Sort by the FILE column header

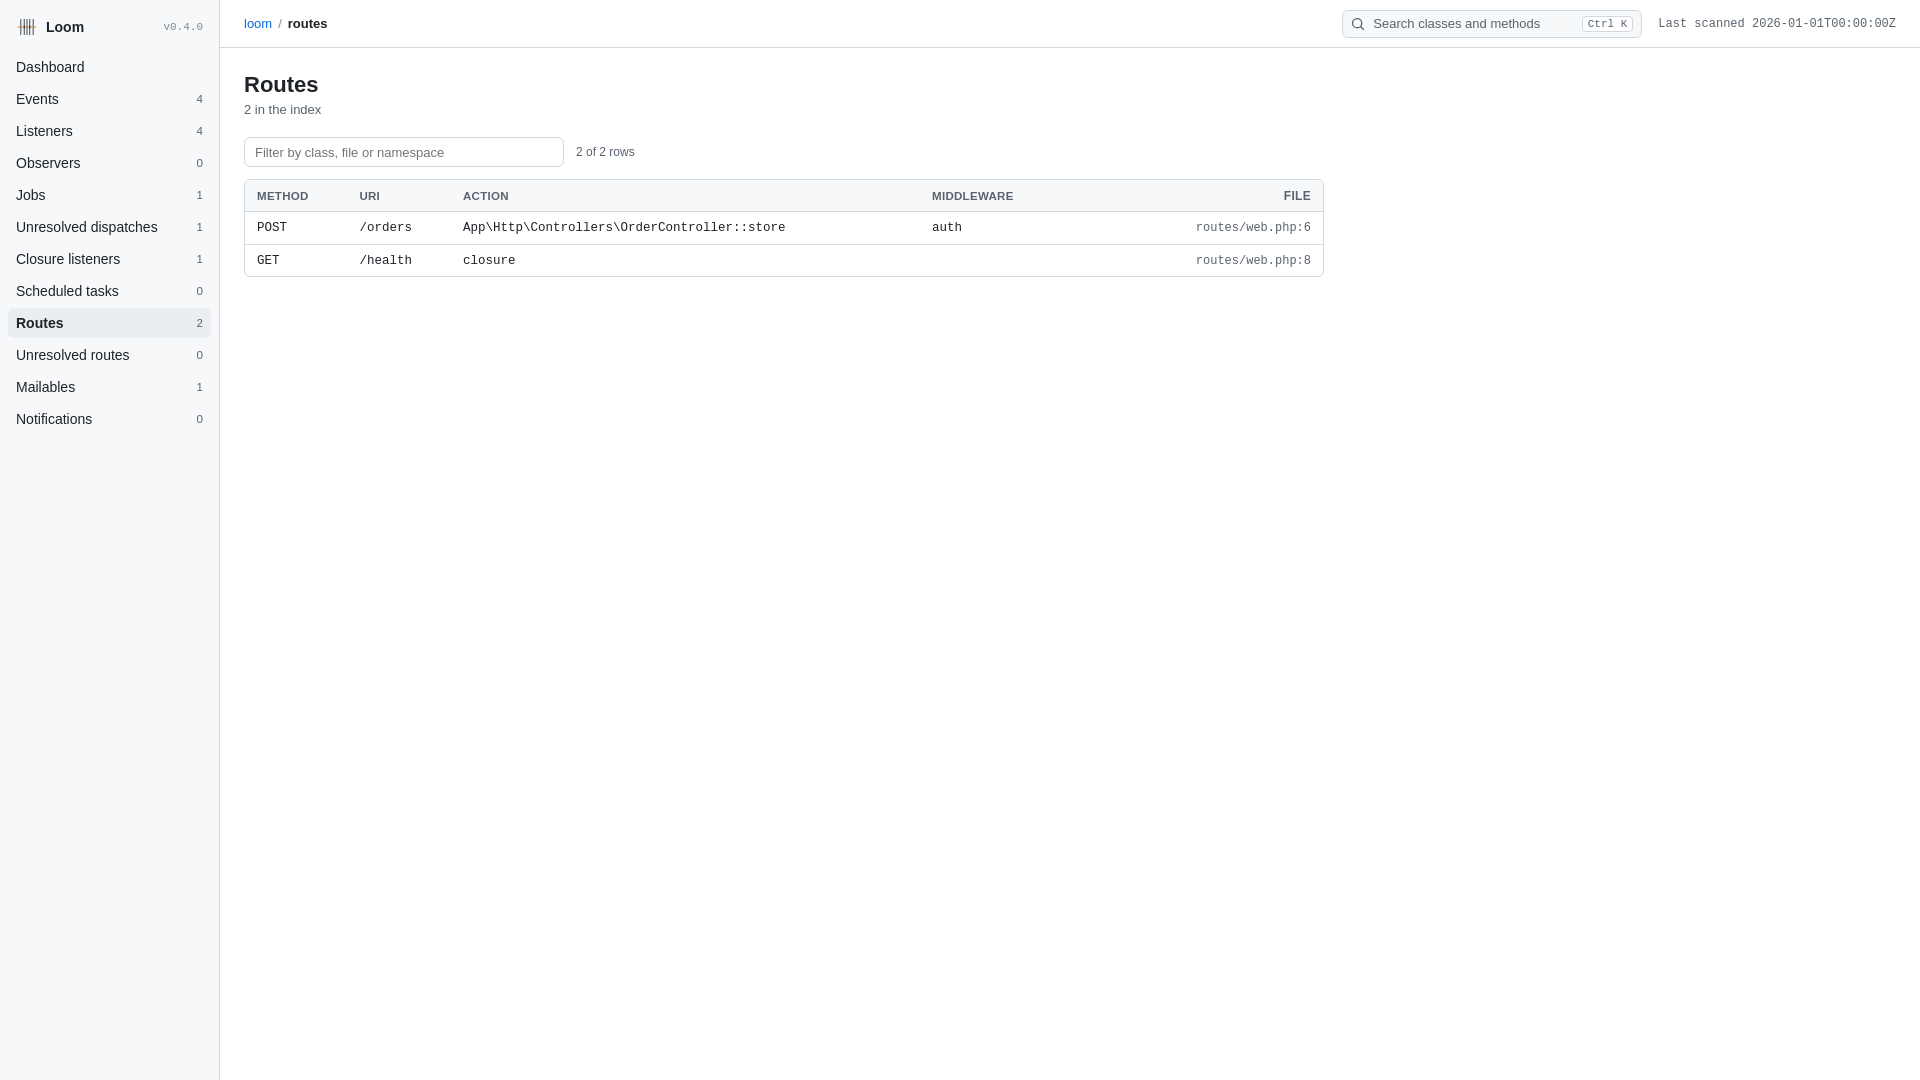pos(1297,196)
